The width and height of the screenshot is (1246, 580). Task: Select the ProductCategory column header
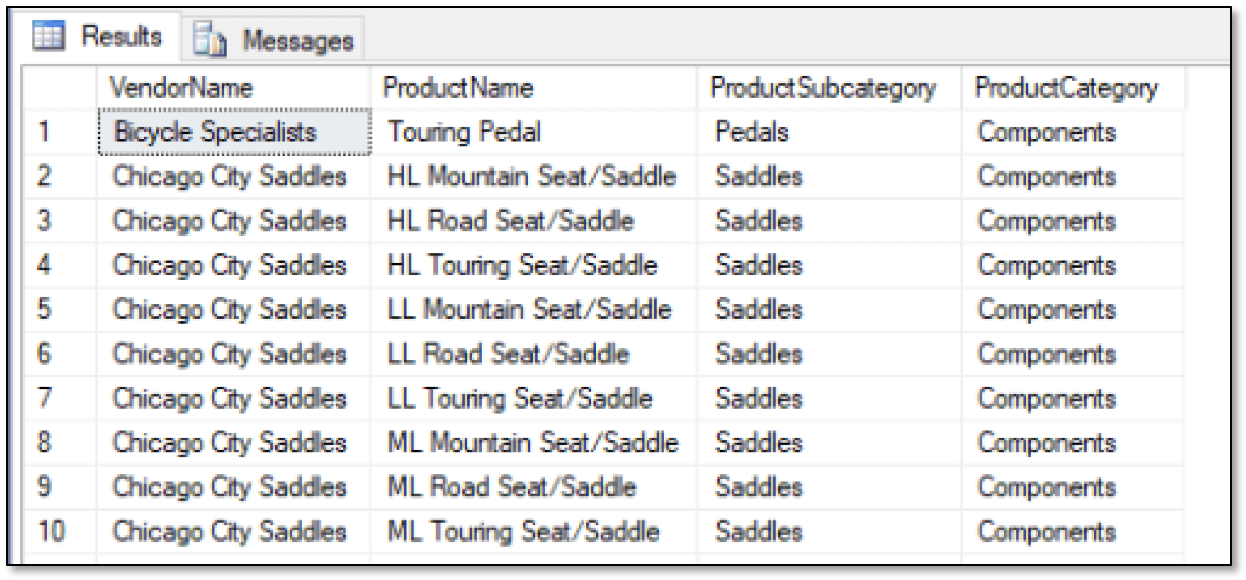(x=1072, y=88)
